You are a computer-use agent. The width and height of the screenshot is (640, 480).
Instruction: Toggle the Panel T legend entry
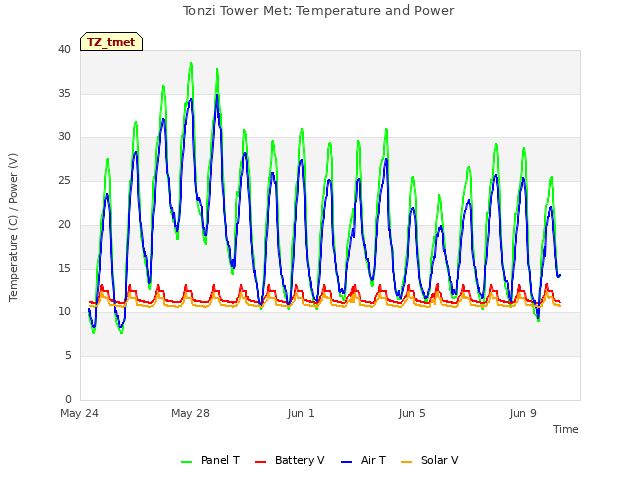(x=210, y=460)
